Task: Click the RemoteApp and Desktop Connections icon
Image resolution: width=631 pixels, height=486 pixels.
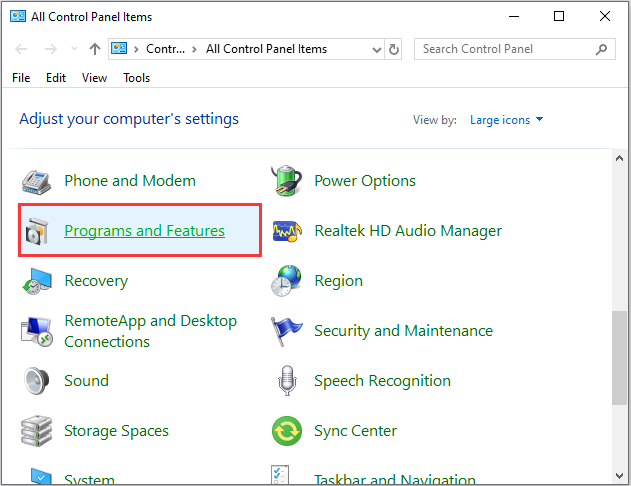Action: [x=37, y=331]
